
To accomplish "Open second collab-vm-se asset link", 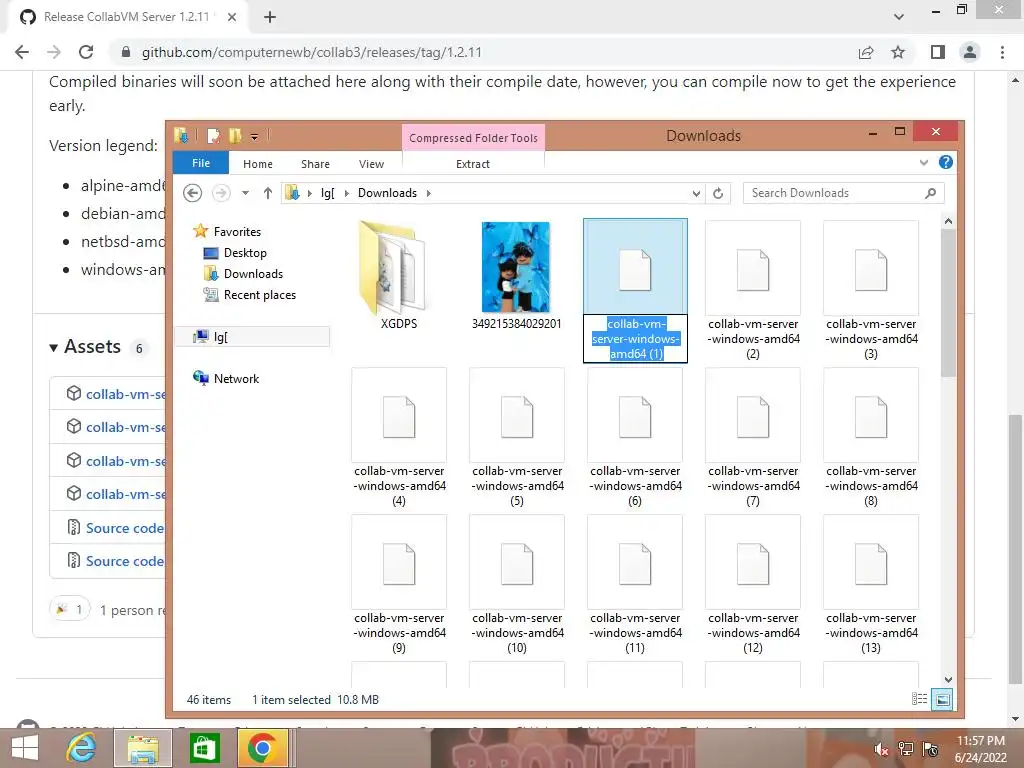I will coord(126,427).
